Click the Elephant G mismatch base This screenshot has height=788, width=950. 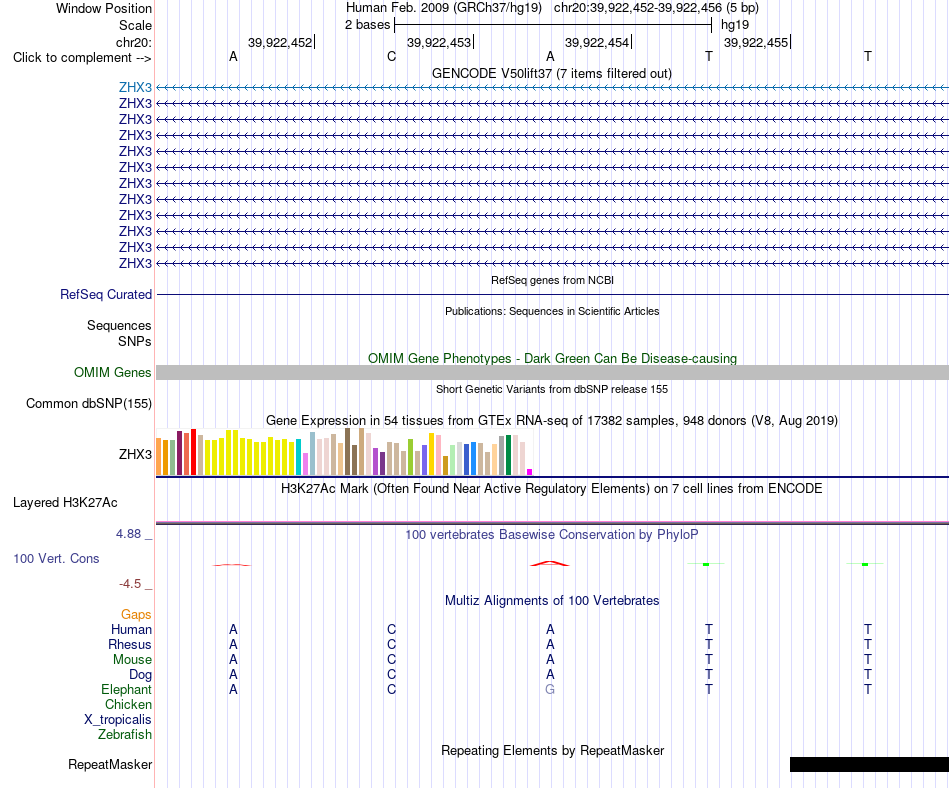(x=550, y=690)
